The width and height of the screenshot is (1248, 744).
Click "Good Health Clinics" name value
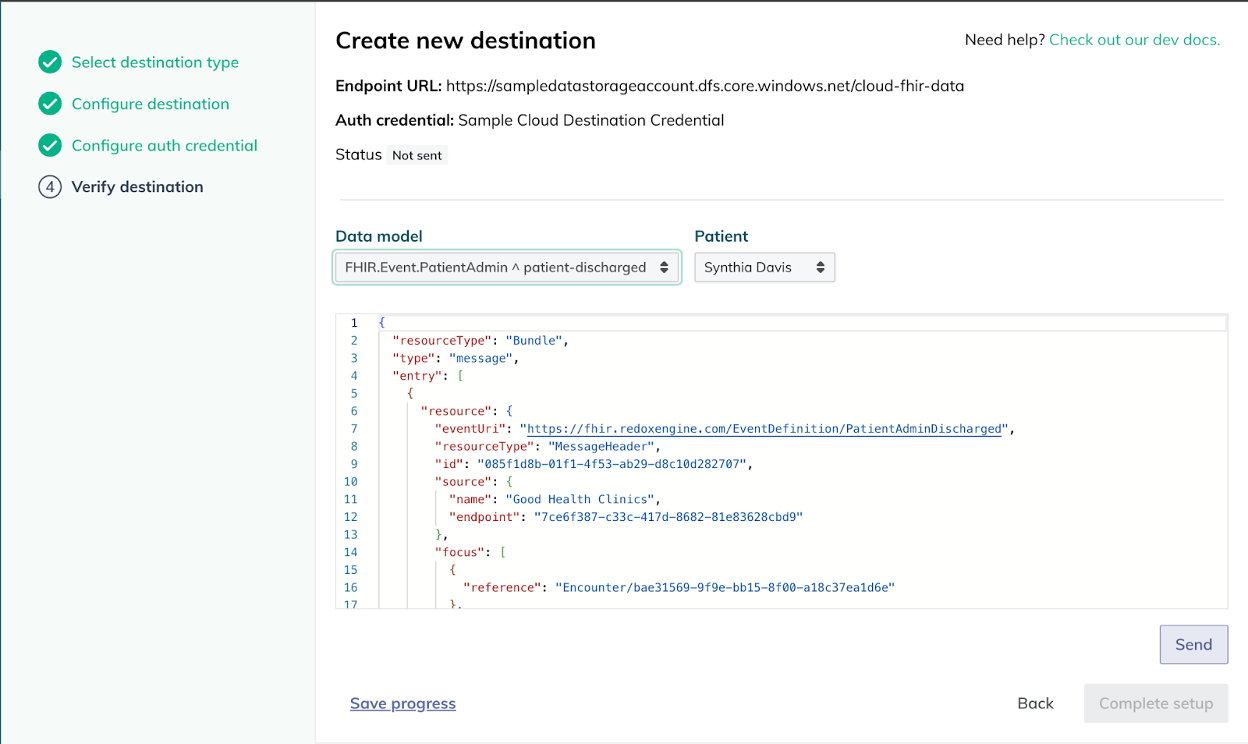pyautogui.click(x=582, y=499)
